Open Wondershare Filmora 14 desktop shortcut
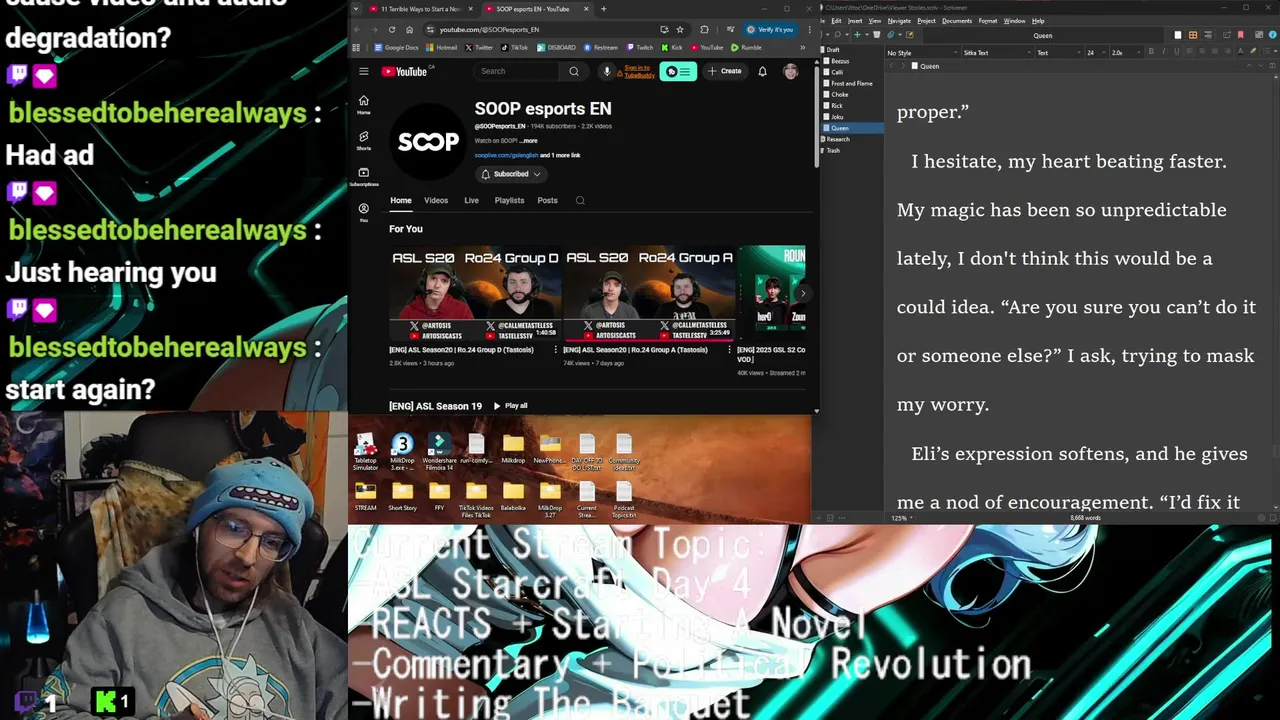 point(439,453)
